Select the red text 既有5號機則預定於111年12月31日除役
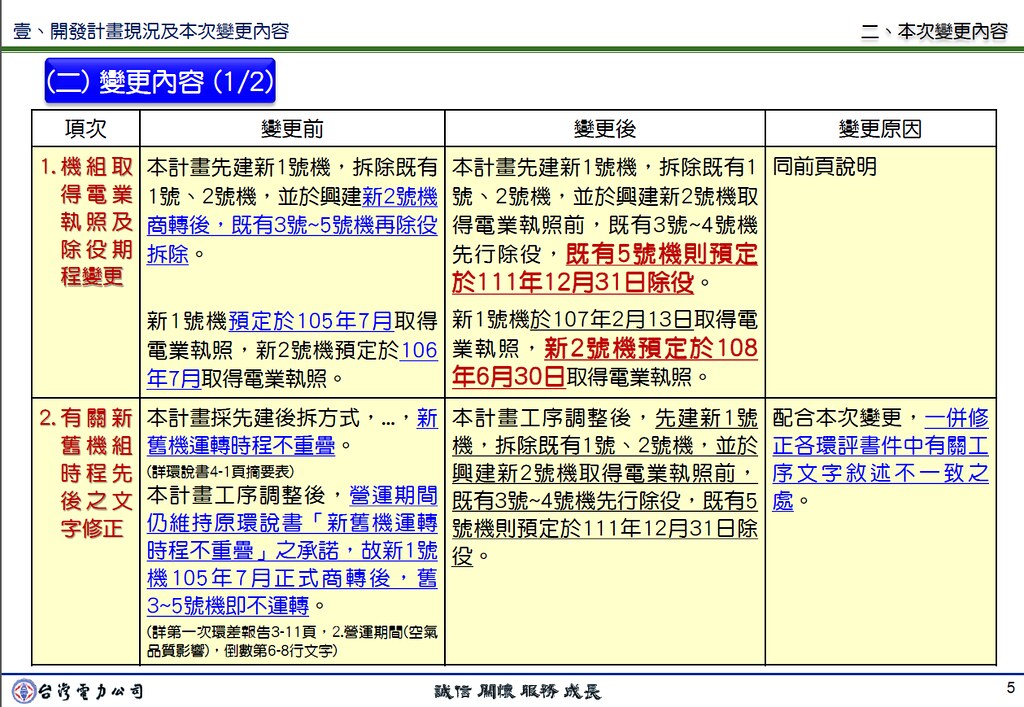This screenshot has height=707, width=1024. click(604, 268)
